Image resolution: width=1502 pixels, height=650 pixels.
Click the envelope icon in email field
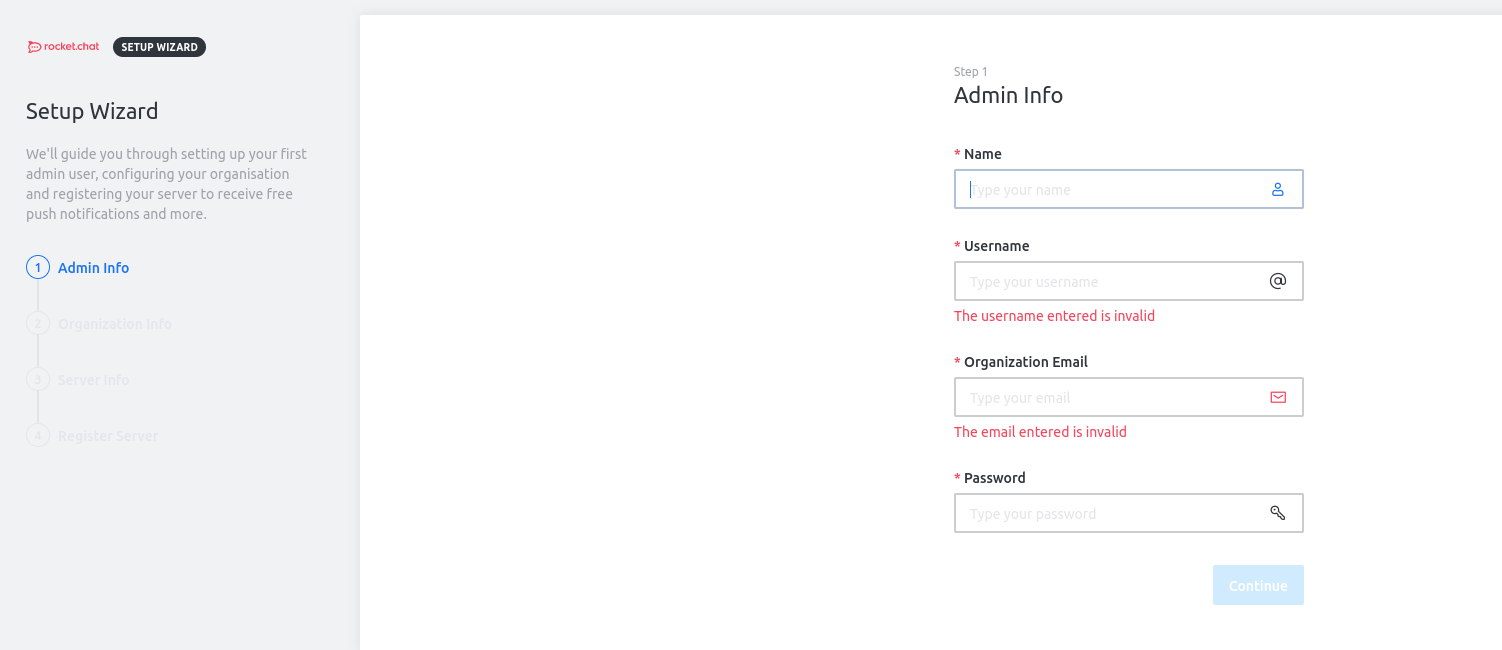tap(1277, 398)
